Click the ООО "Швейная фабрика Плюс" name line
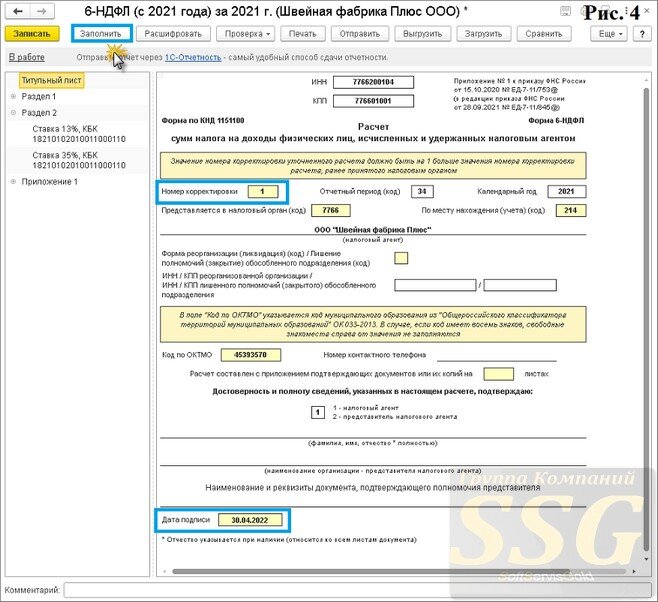 tap(373, 230)
